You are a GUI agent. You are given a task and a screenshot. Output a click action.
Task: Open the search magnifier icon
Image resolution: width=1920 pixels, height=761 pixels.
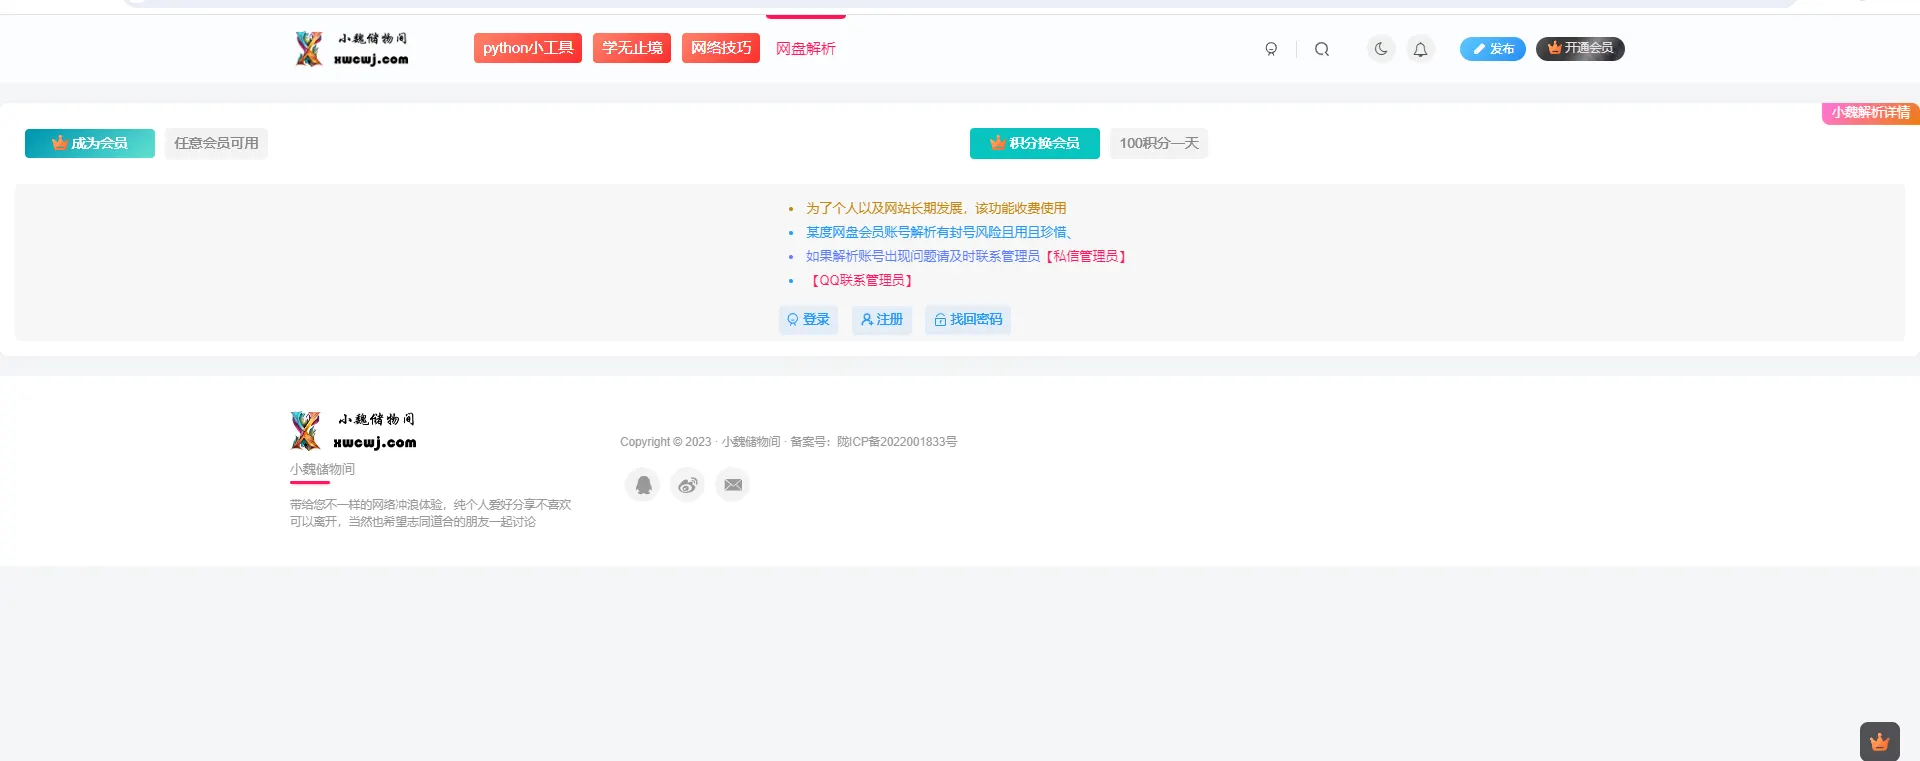click(x=1322, y=49)
